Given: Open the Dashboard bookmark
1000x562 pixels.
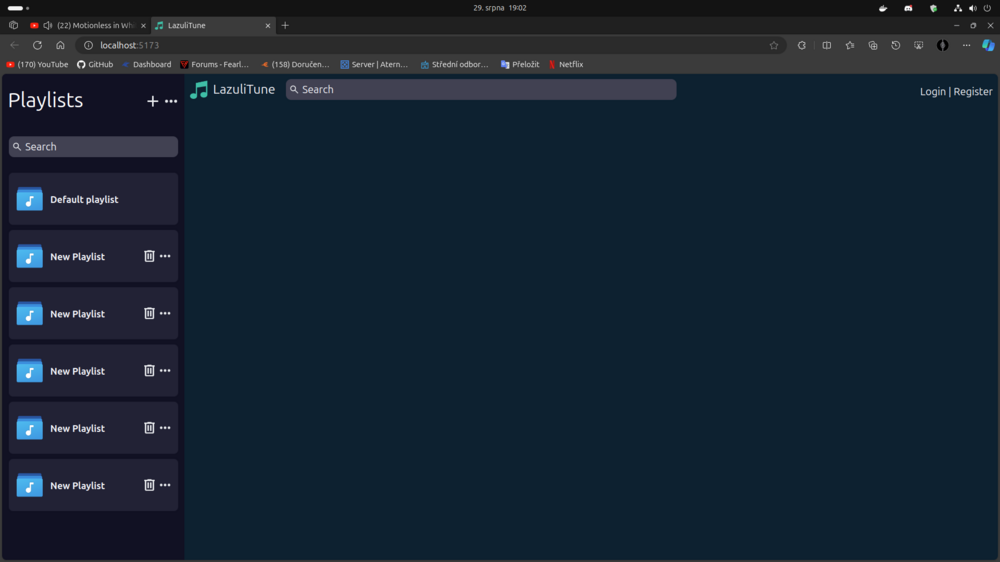Looking at the screenshot, I should (147, 64).
